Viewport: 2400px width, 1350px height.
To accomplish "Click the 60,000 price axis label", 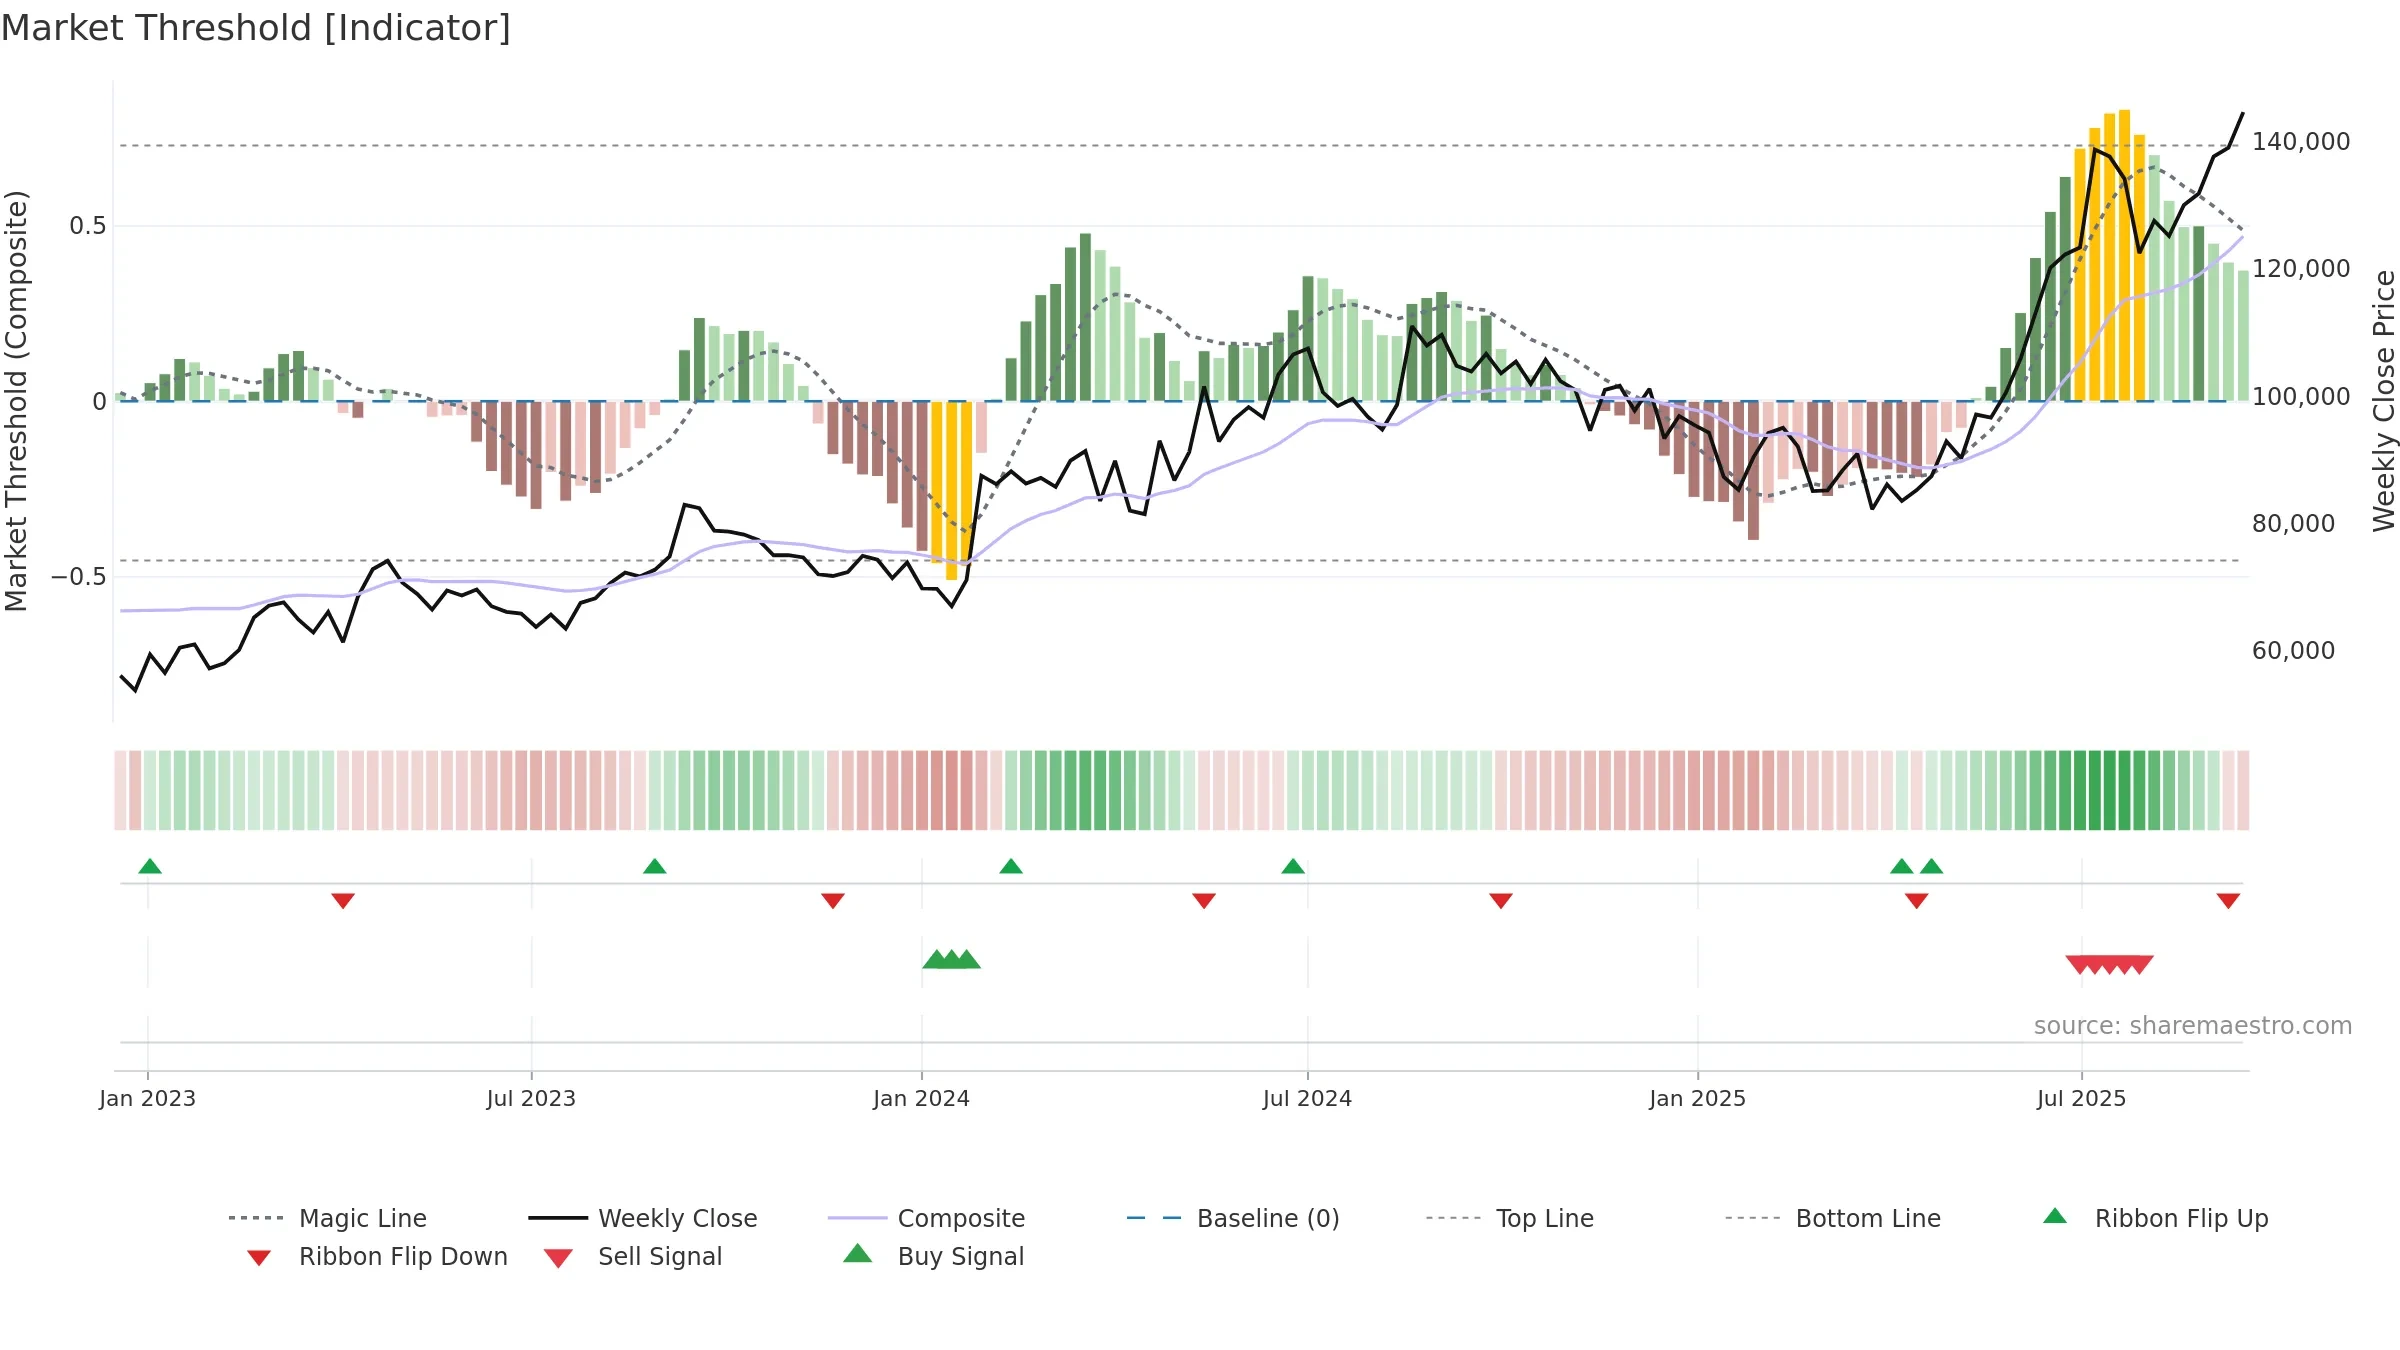I will [2293, 651].
